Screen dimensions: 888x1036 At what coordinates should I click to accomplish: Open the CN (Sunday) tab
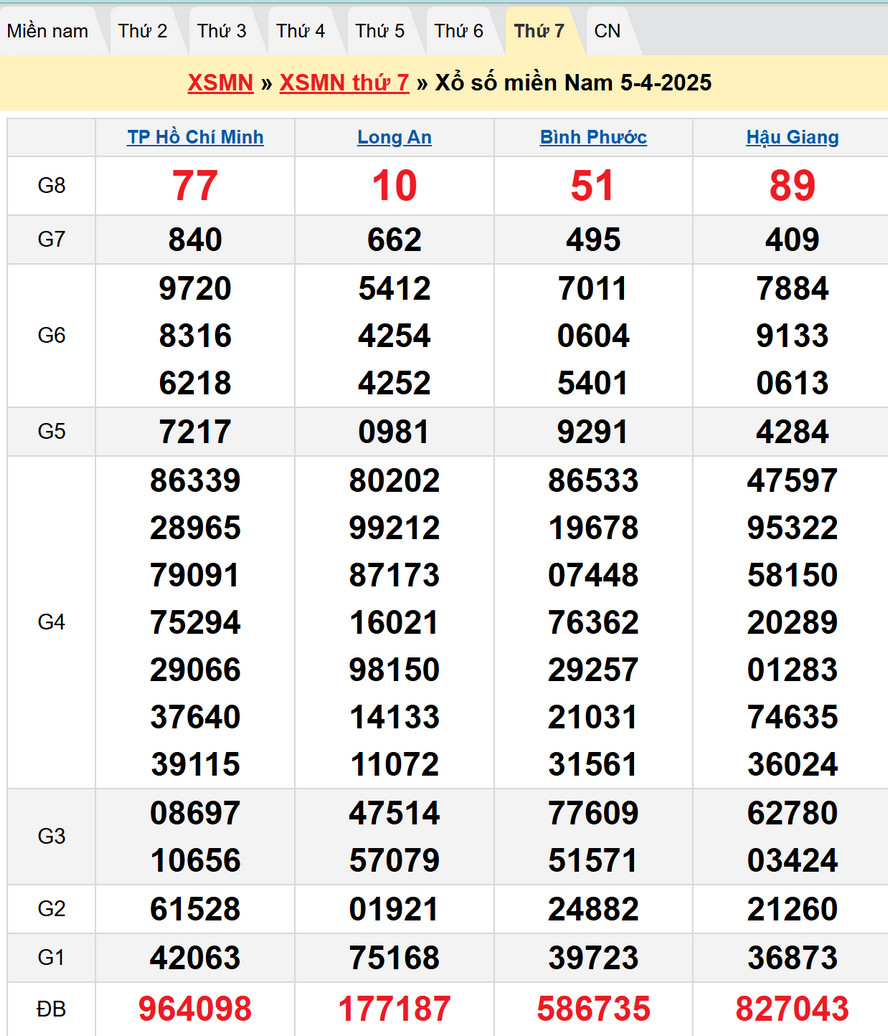tap(607, 31)
